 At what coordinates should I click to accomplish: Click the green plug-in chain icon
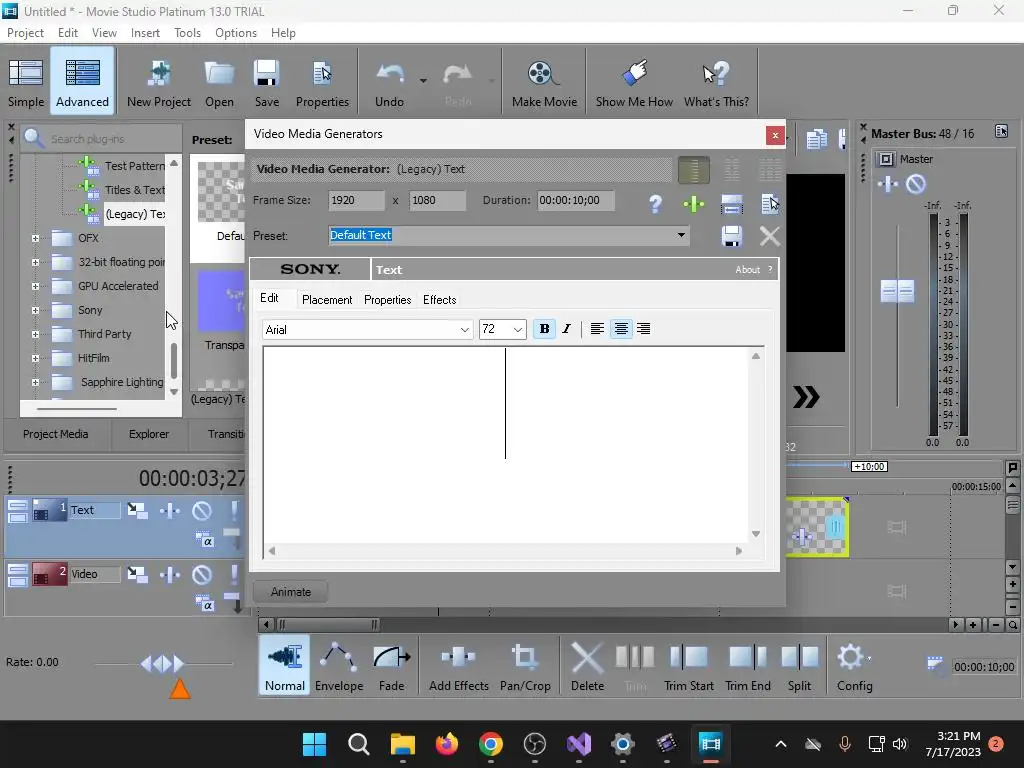[694, 204]
